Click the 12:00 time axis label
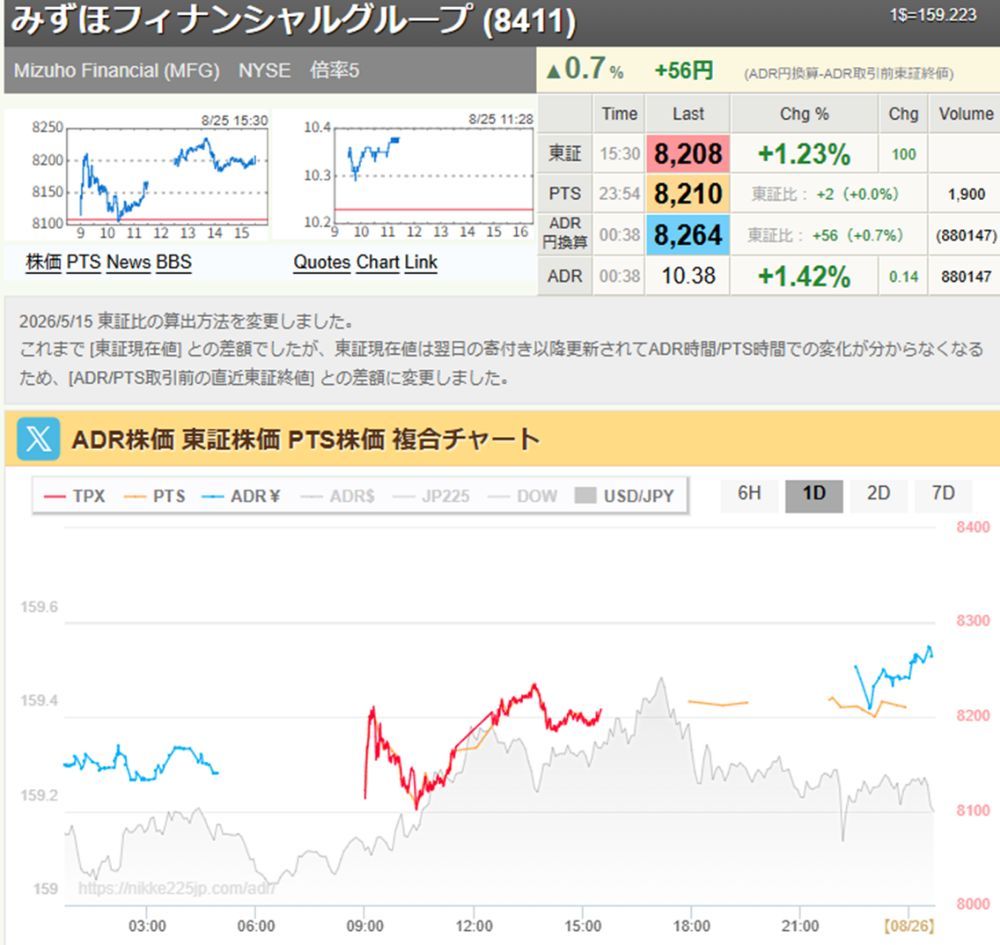Screen dimensions: 1000x945 coord(474,926)
